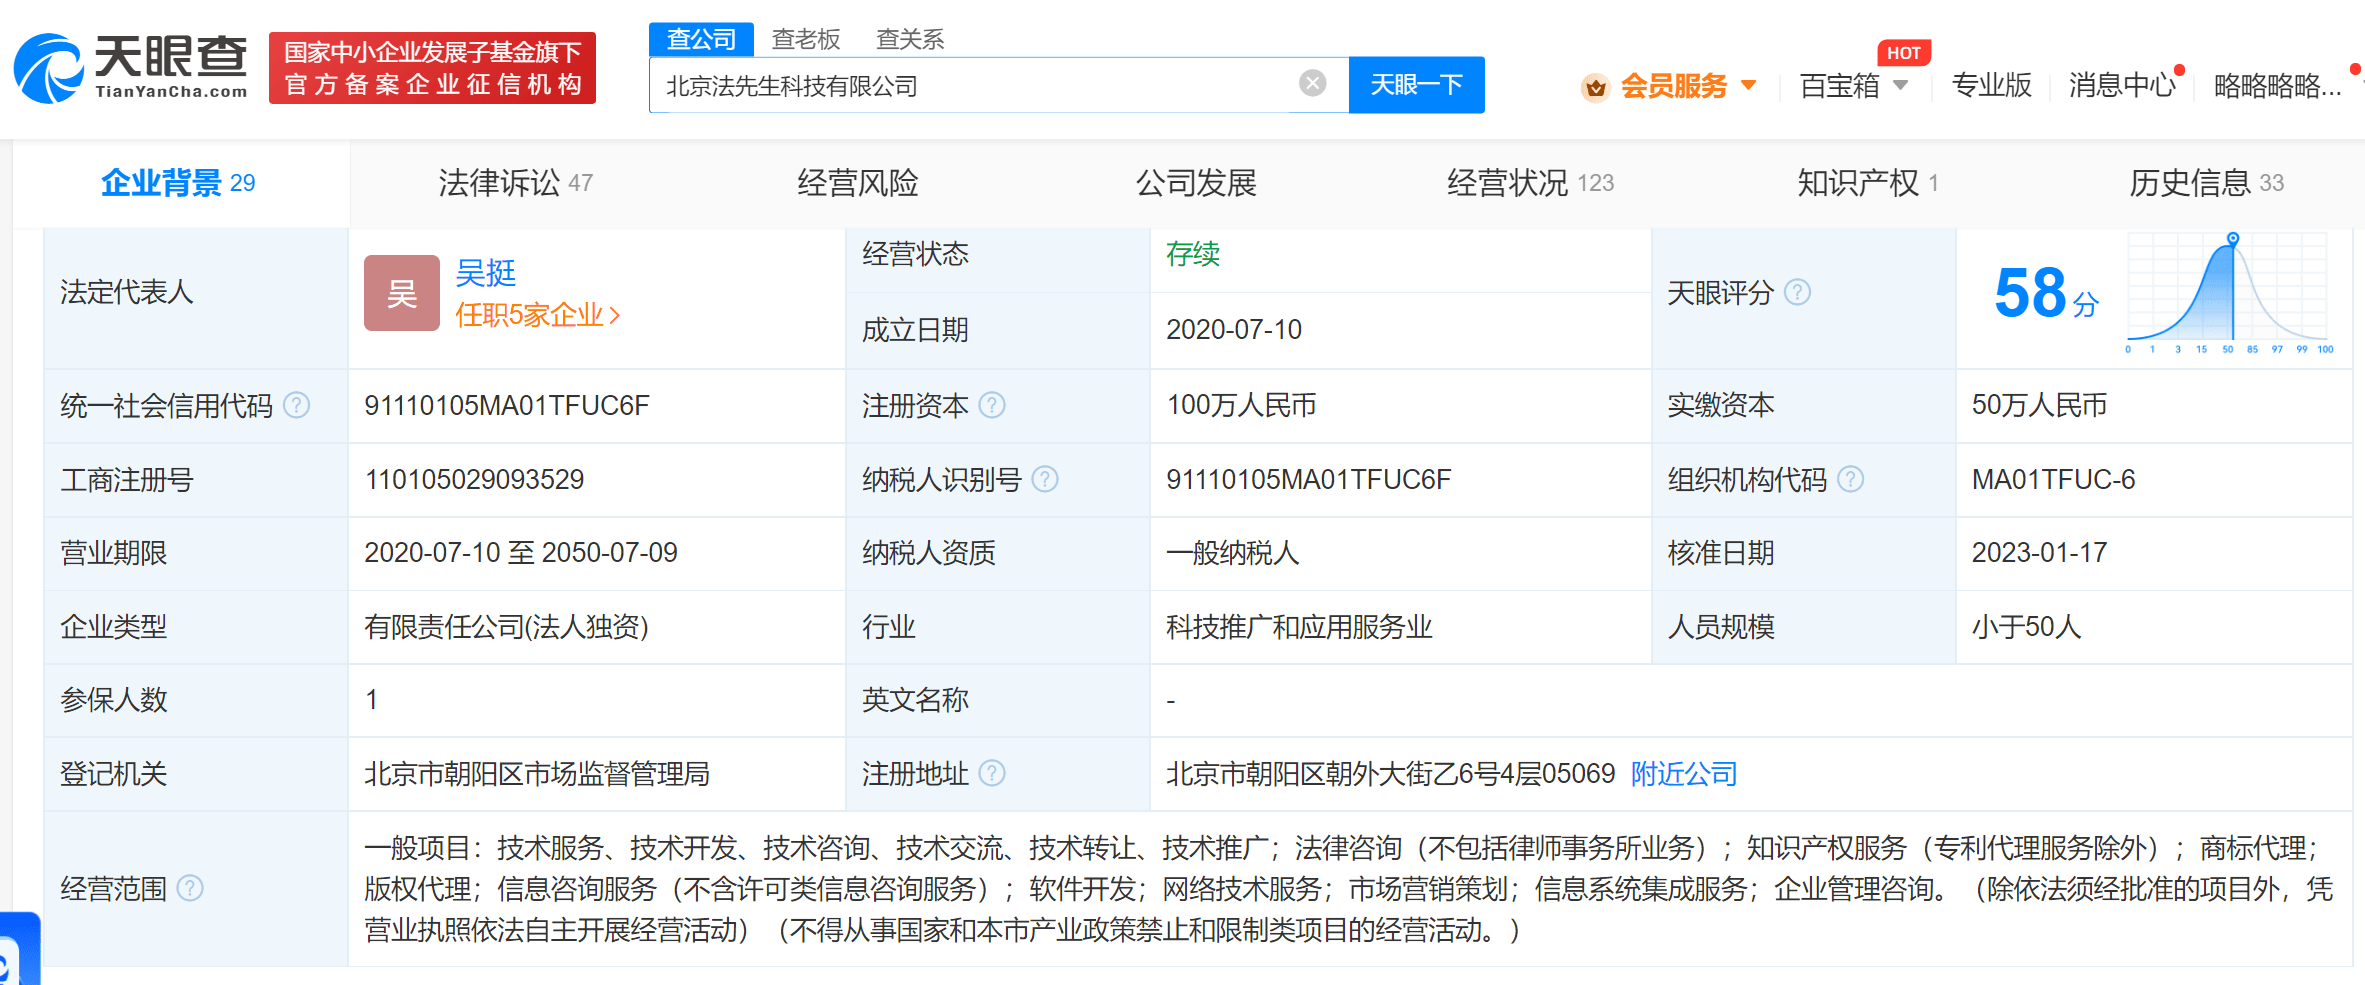Click company type 有限责任公司(法人独资)
Image resolution: width=2365 pixels, height=985 pixels.
click(506, 627)
